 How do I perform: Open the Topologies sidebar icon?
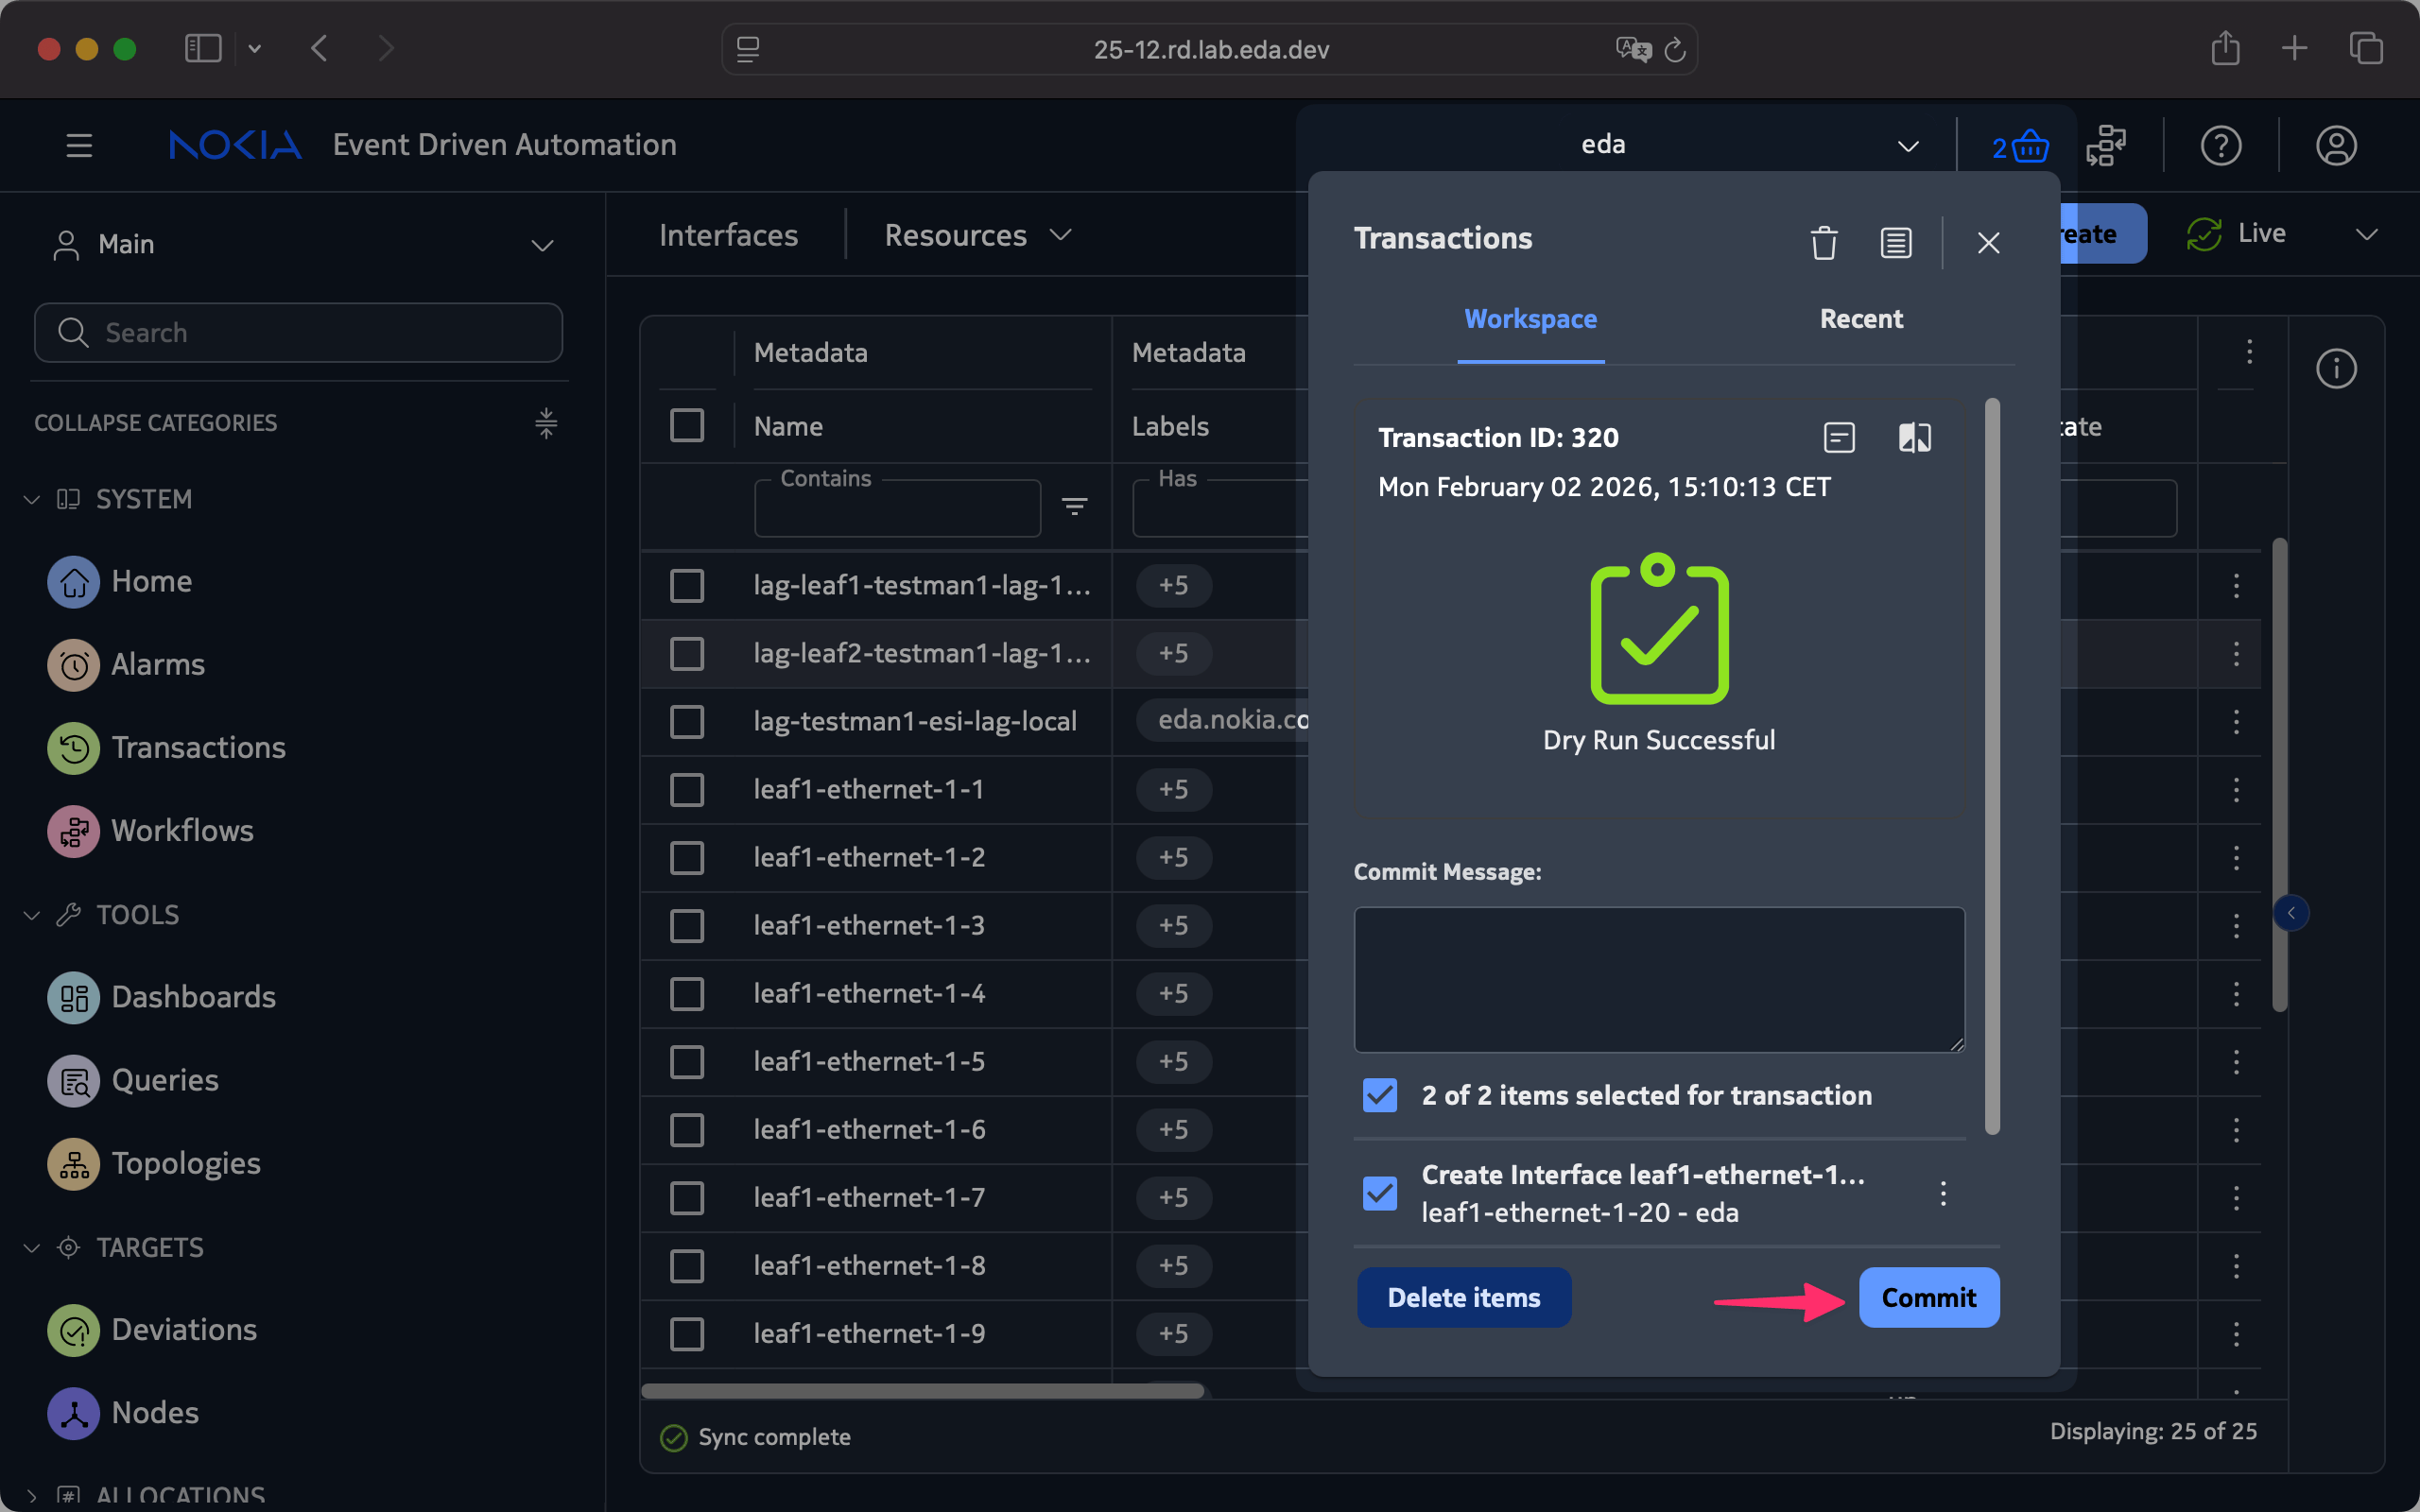click(73, 1164)
